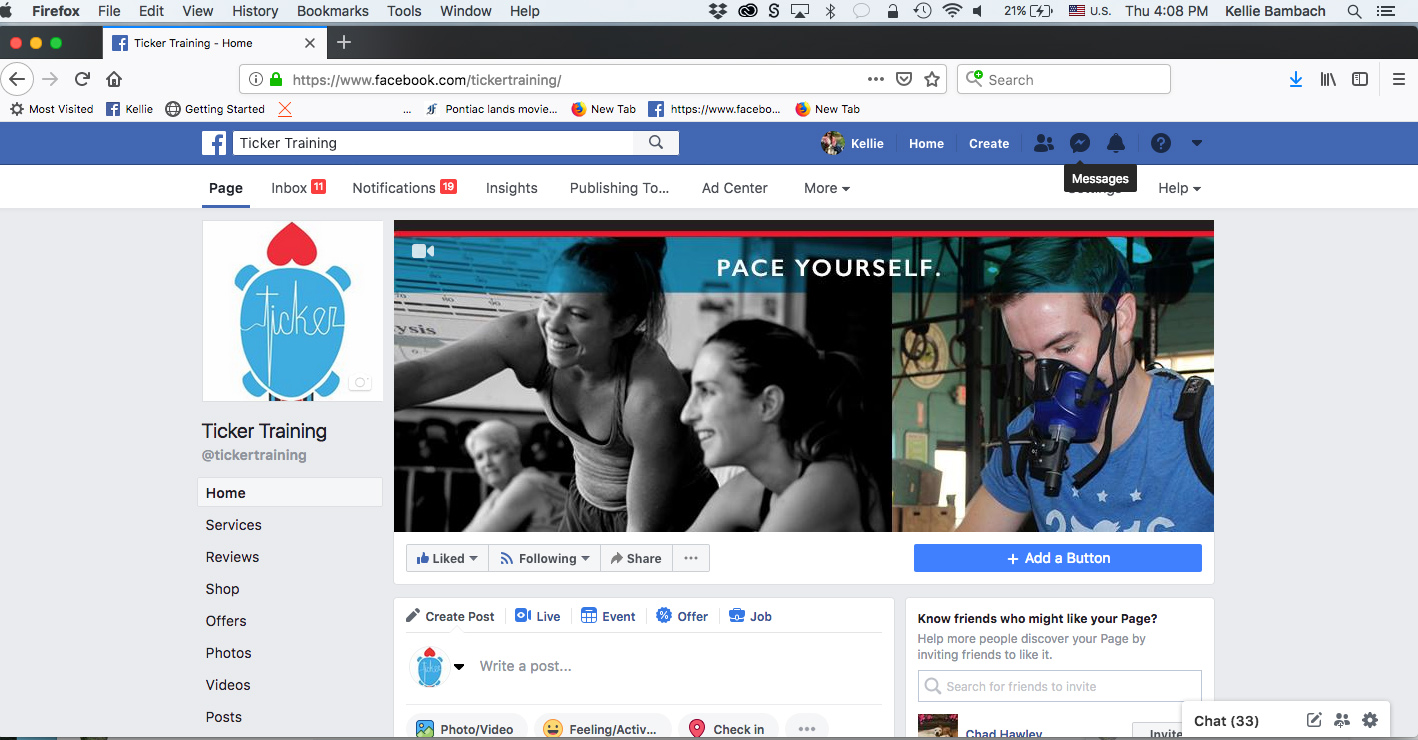Click the Share button

coord(636,558)
